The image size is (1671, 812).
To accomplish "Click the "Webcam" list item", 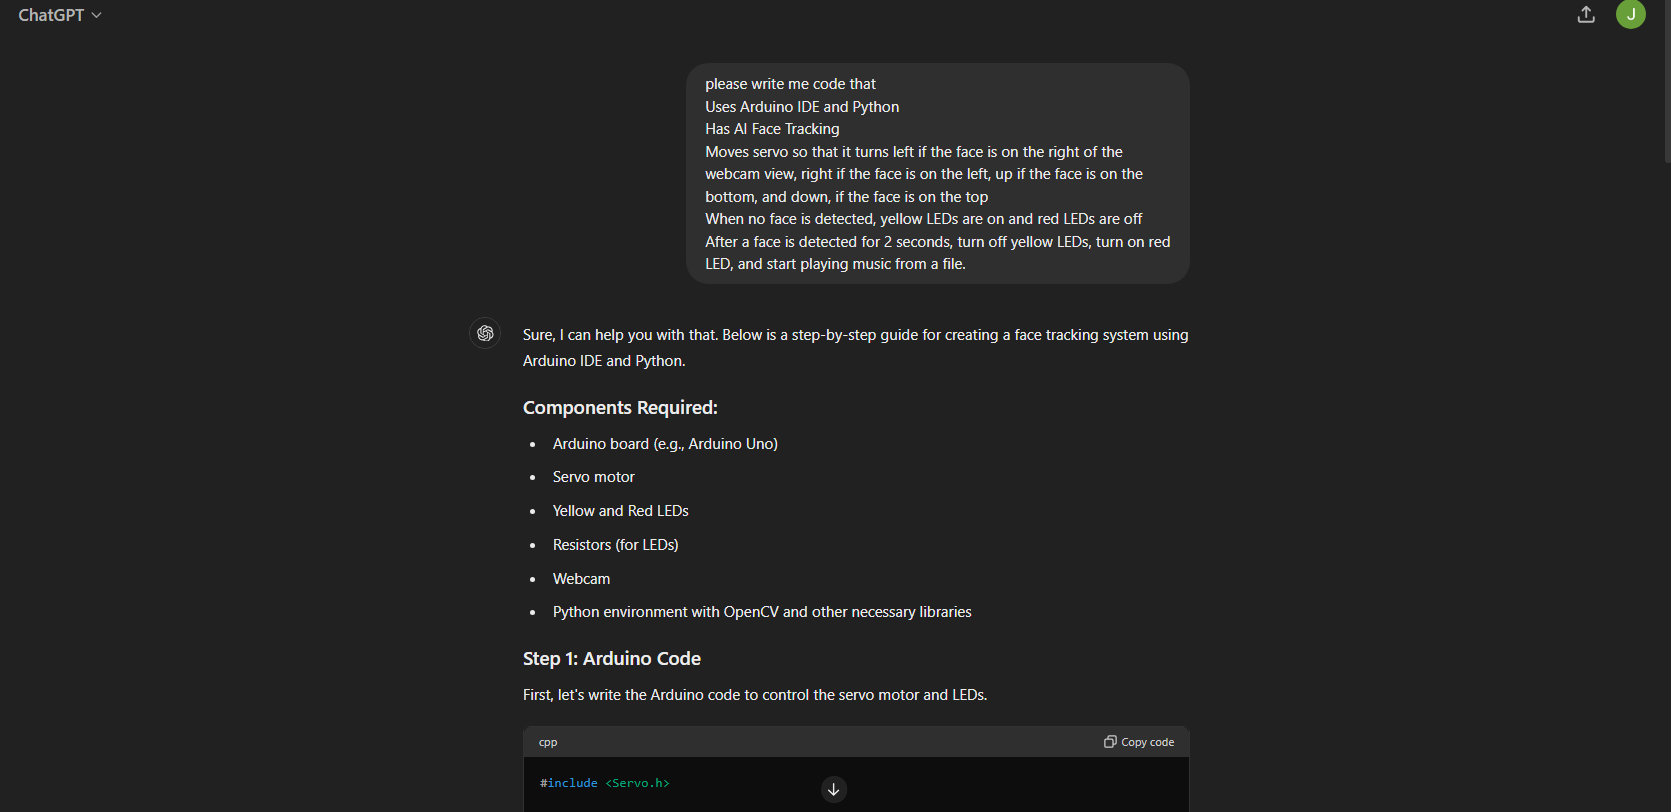I will (x=581, y=579).
